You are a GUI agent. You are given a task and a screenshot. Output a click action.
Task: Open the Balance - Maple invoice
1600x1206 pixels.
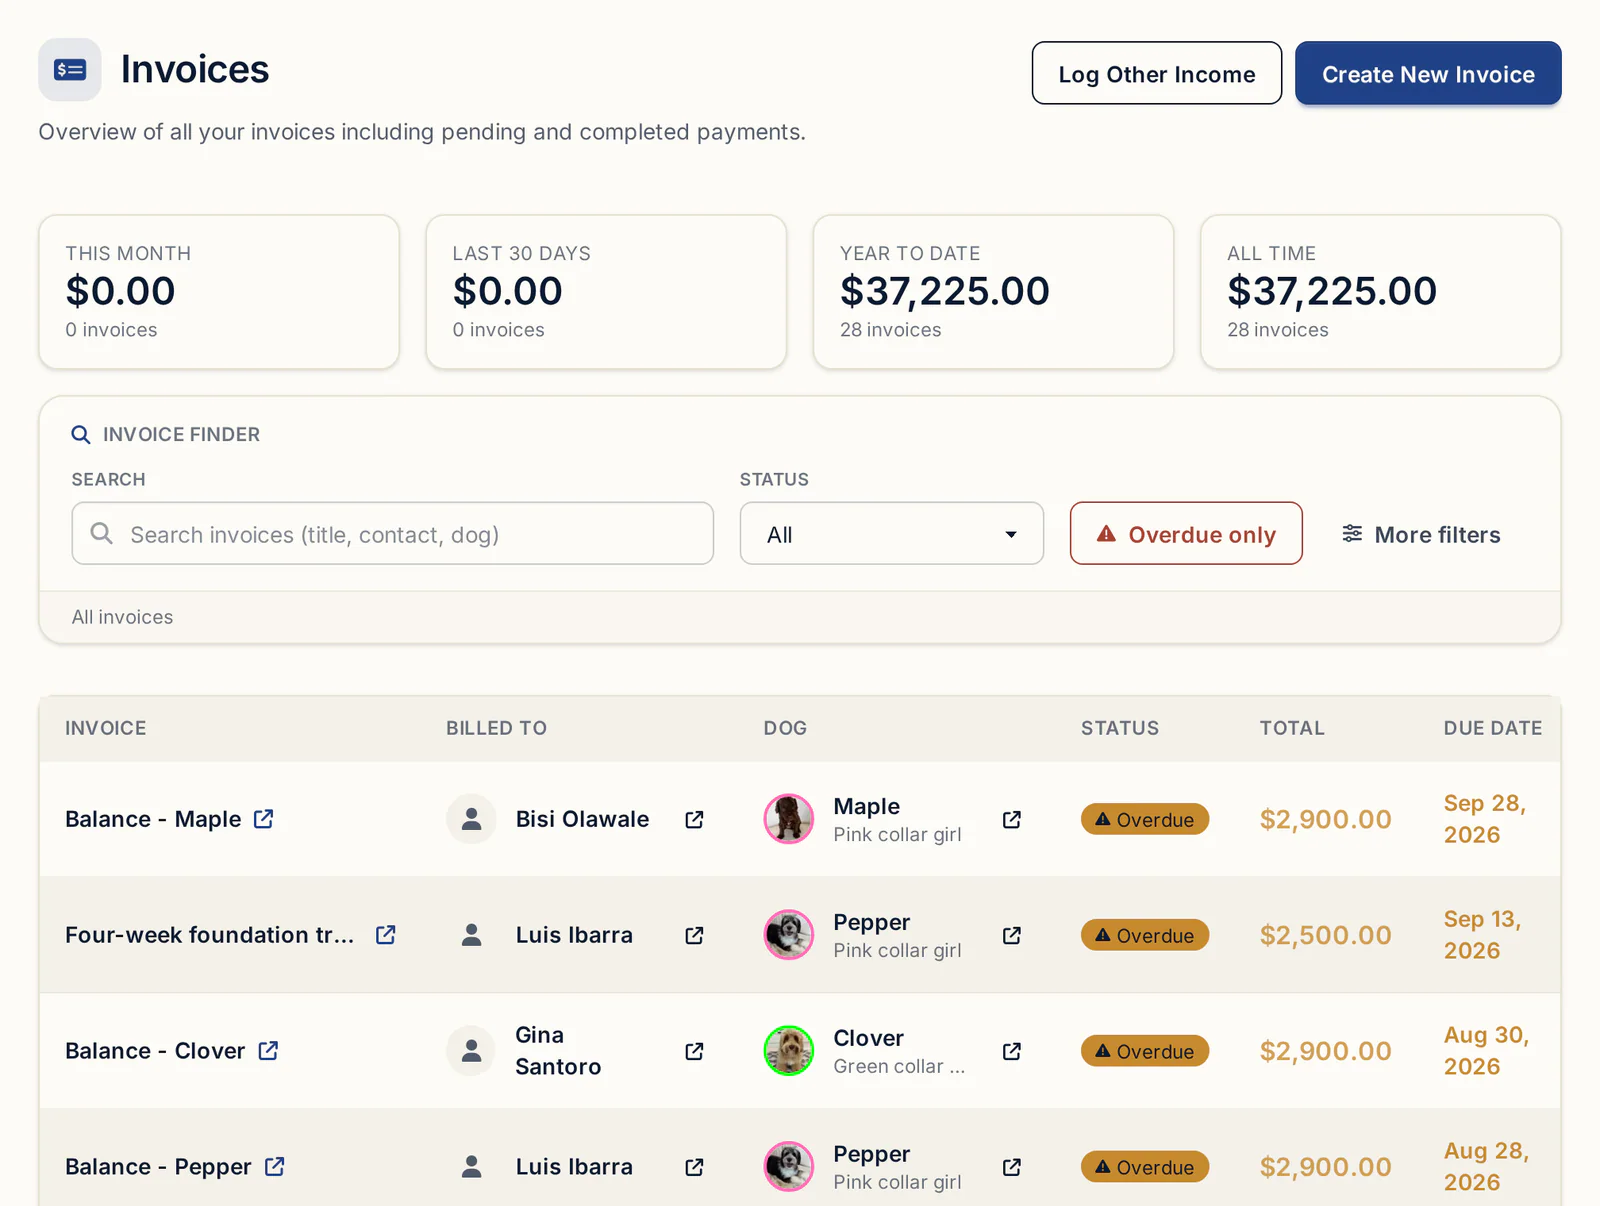pyautogui.click(x=153, y=819)
